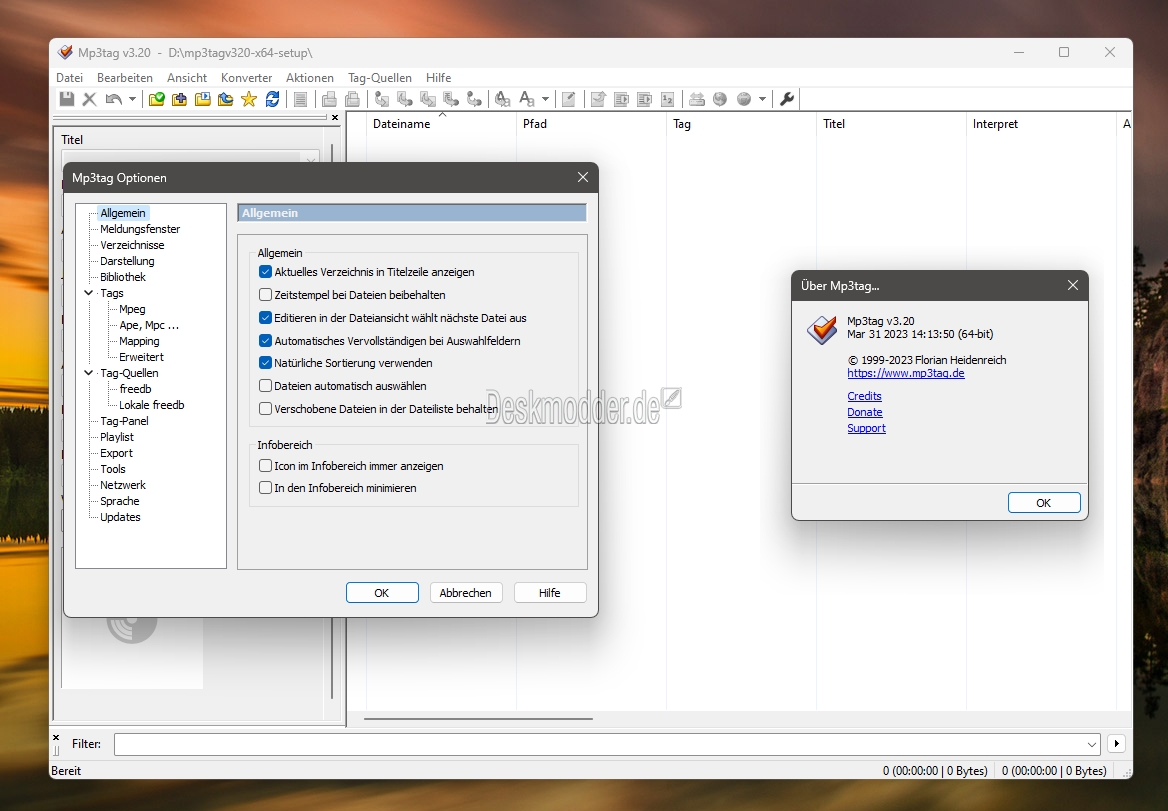Click the Refresh blue arrows icon
The image size is (1168, 811).
(273, 99)
